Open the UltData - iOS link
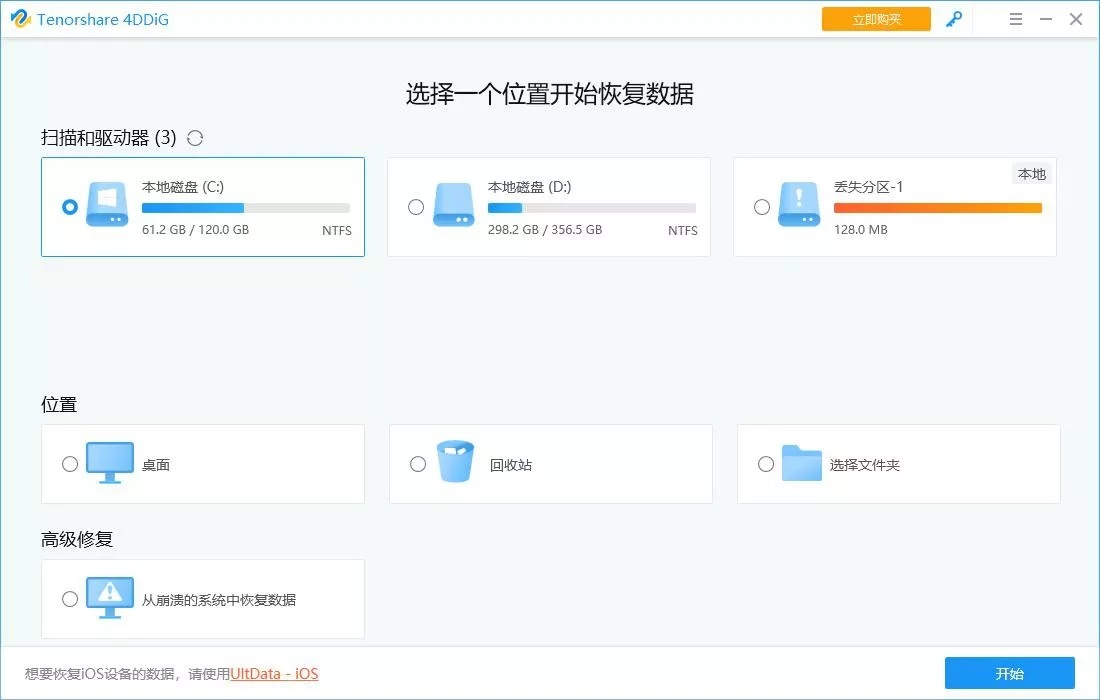The image size is (1100, 700). tap(273, 673)
